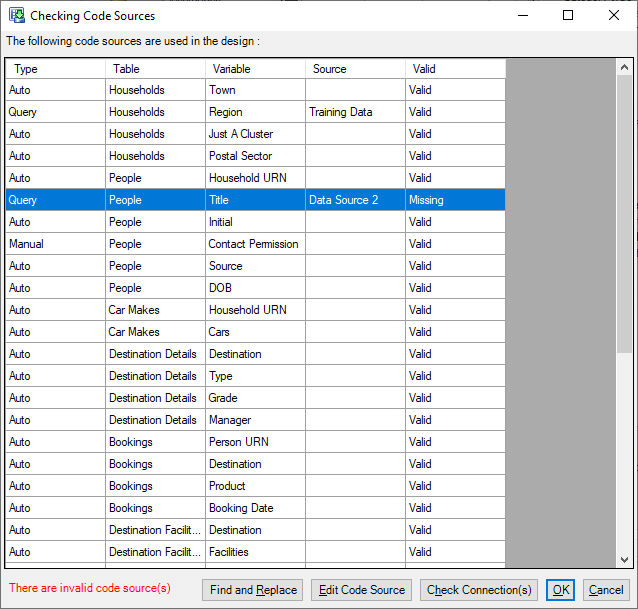Viewport: 638px width, 609px height.
Task: Close the Checking Code Sources dialog
Action: [x=614, y=15]
